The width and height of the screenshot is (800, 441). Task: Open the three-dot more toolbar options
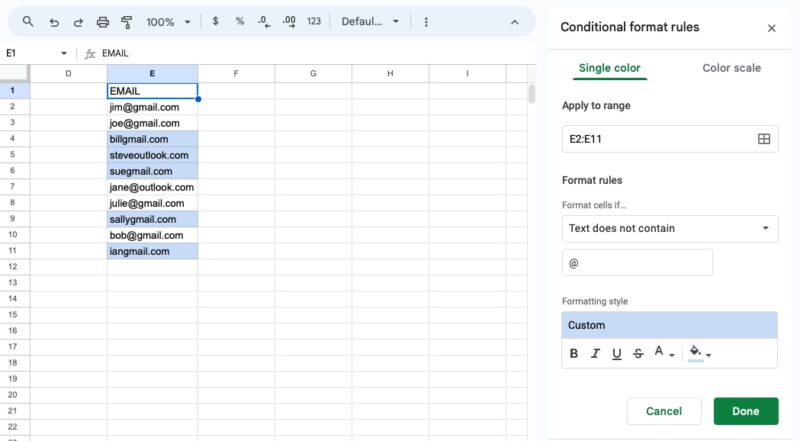point(426,22)
